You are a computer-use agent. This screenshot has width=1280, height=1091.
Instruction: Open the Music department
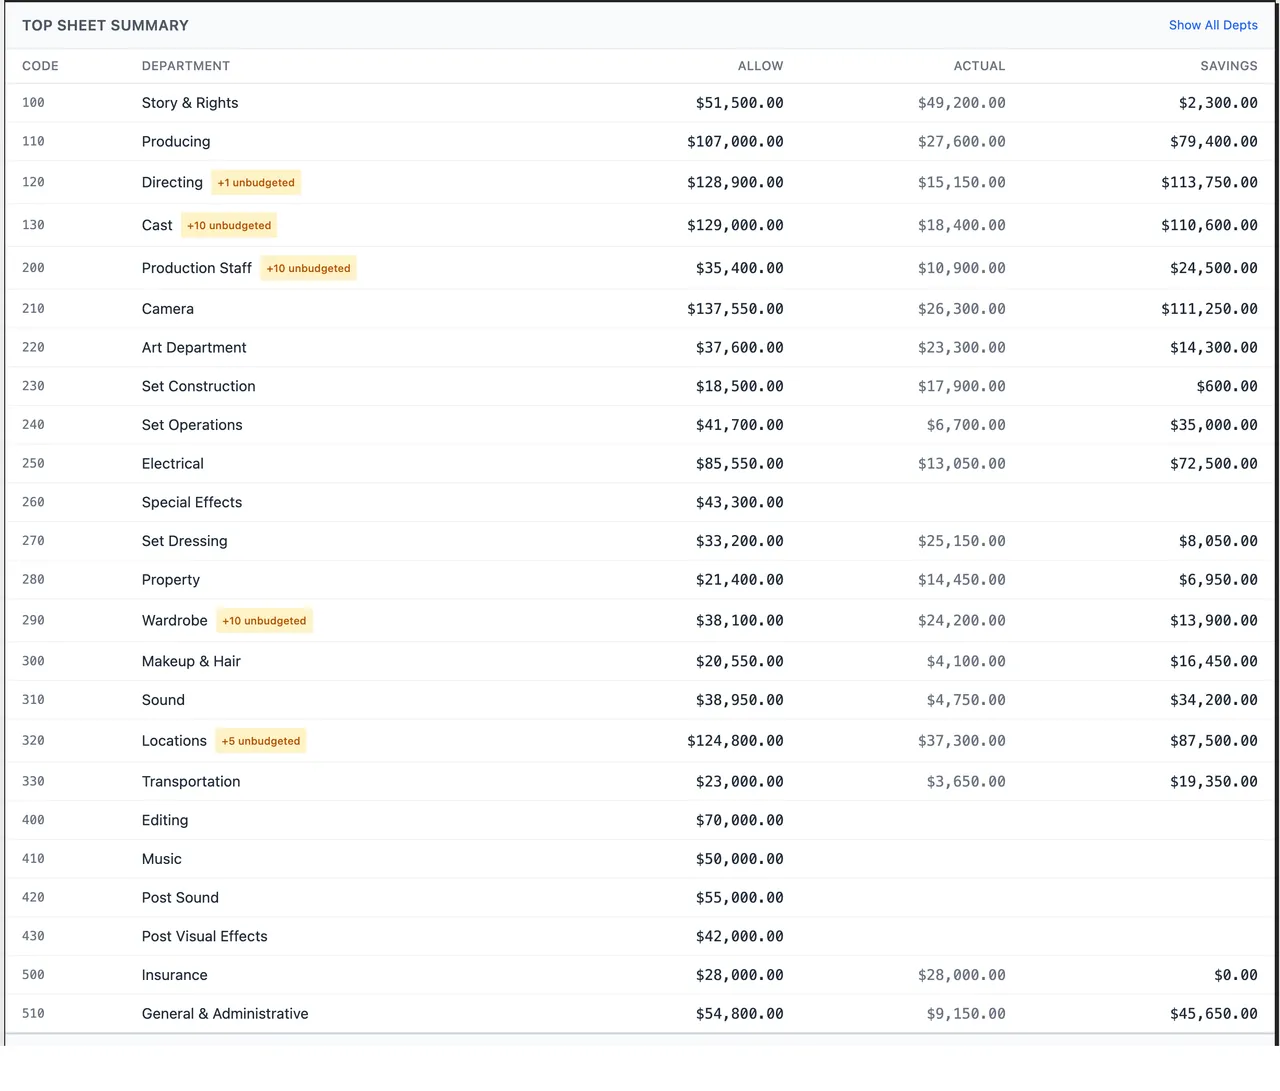[x=162, y=859]
